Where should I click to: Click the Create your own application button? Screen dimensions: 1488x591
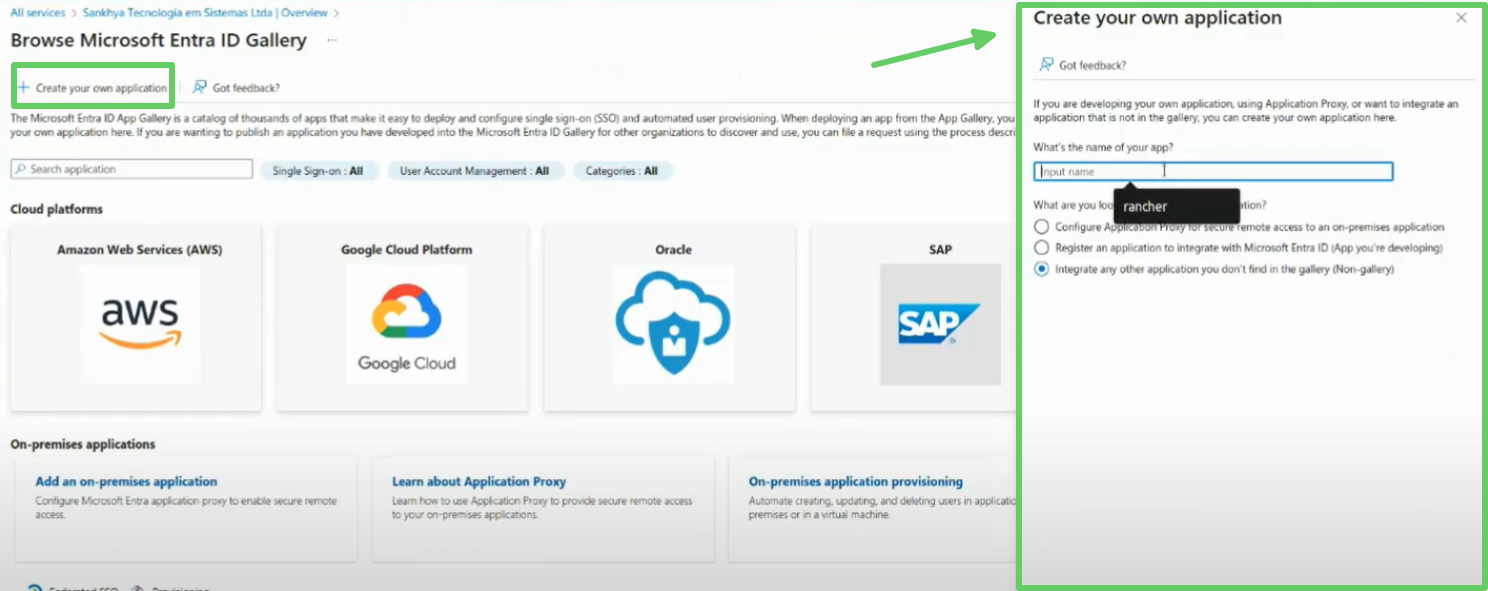tap(92, 88)
